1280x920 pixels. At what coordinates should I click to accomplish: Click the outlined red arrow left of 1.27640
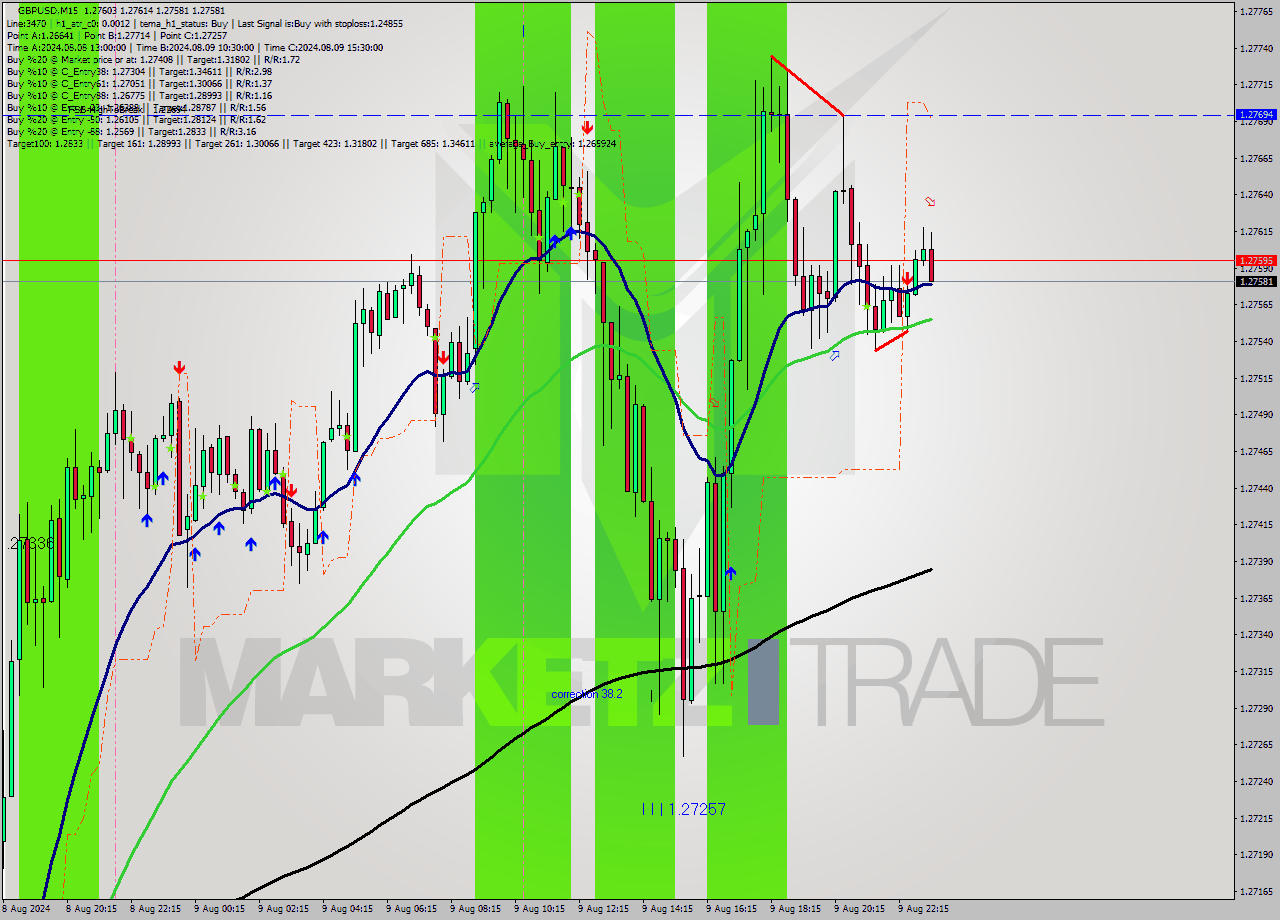(930, 202)
